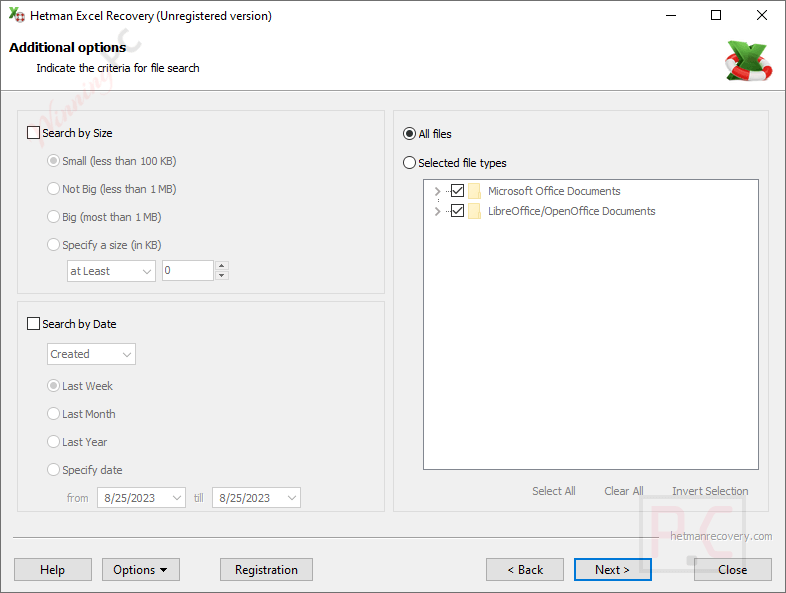Select the Last Month radio button
Image resolution: width=786 pixels, height=593 pixels.
click(53, 414)
